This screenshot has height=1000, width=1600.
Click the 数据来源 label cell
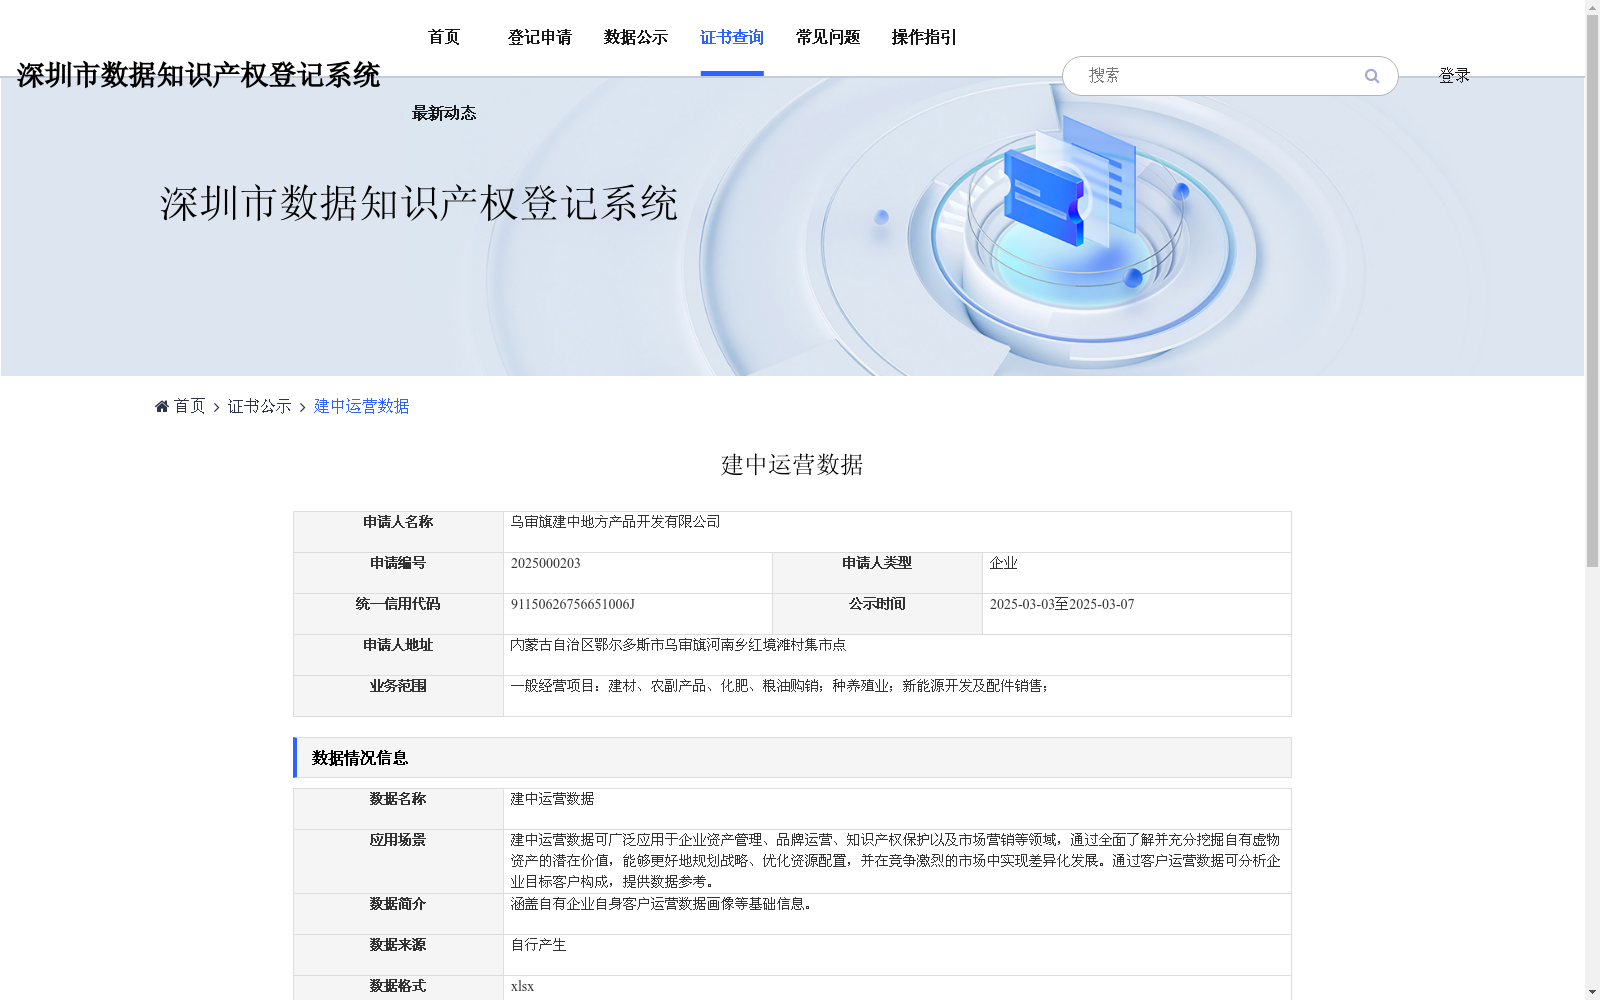398,955
